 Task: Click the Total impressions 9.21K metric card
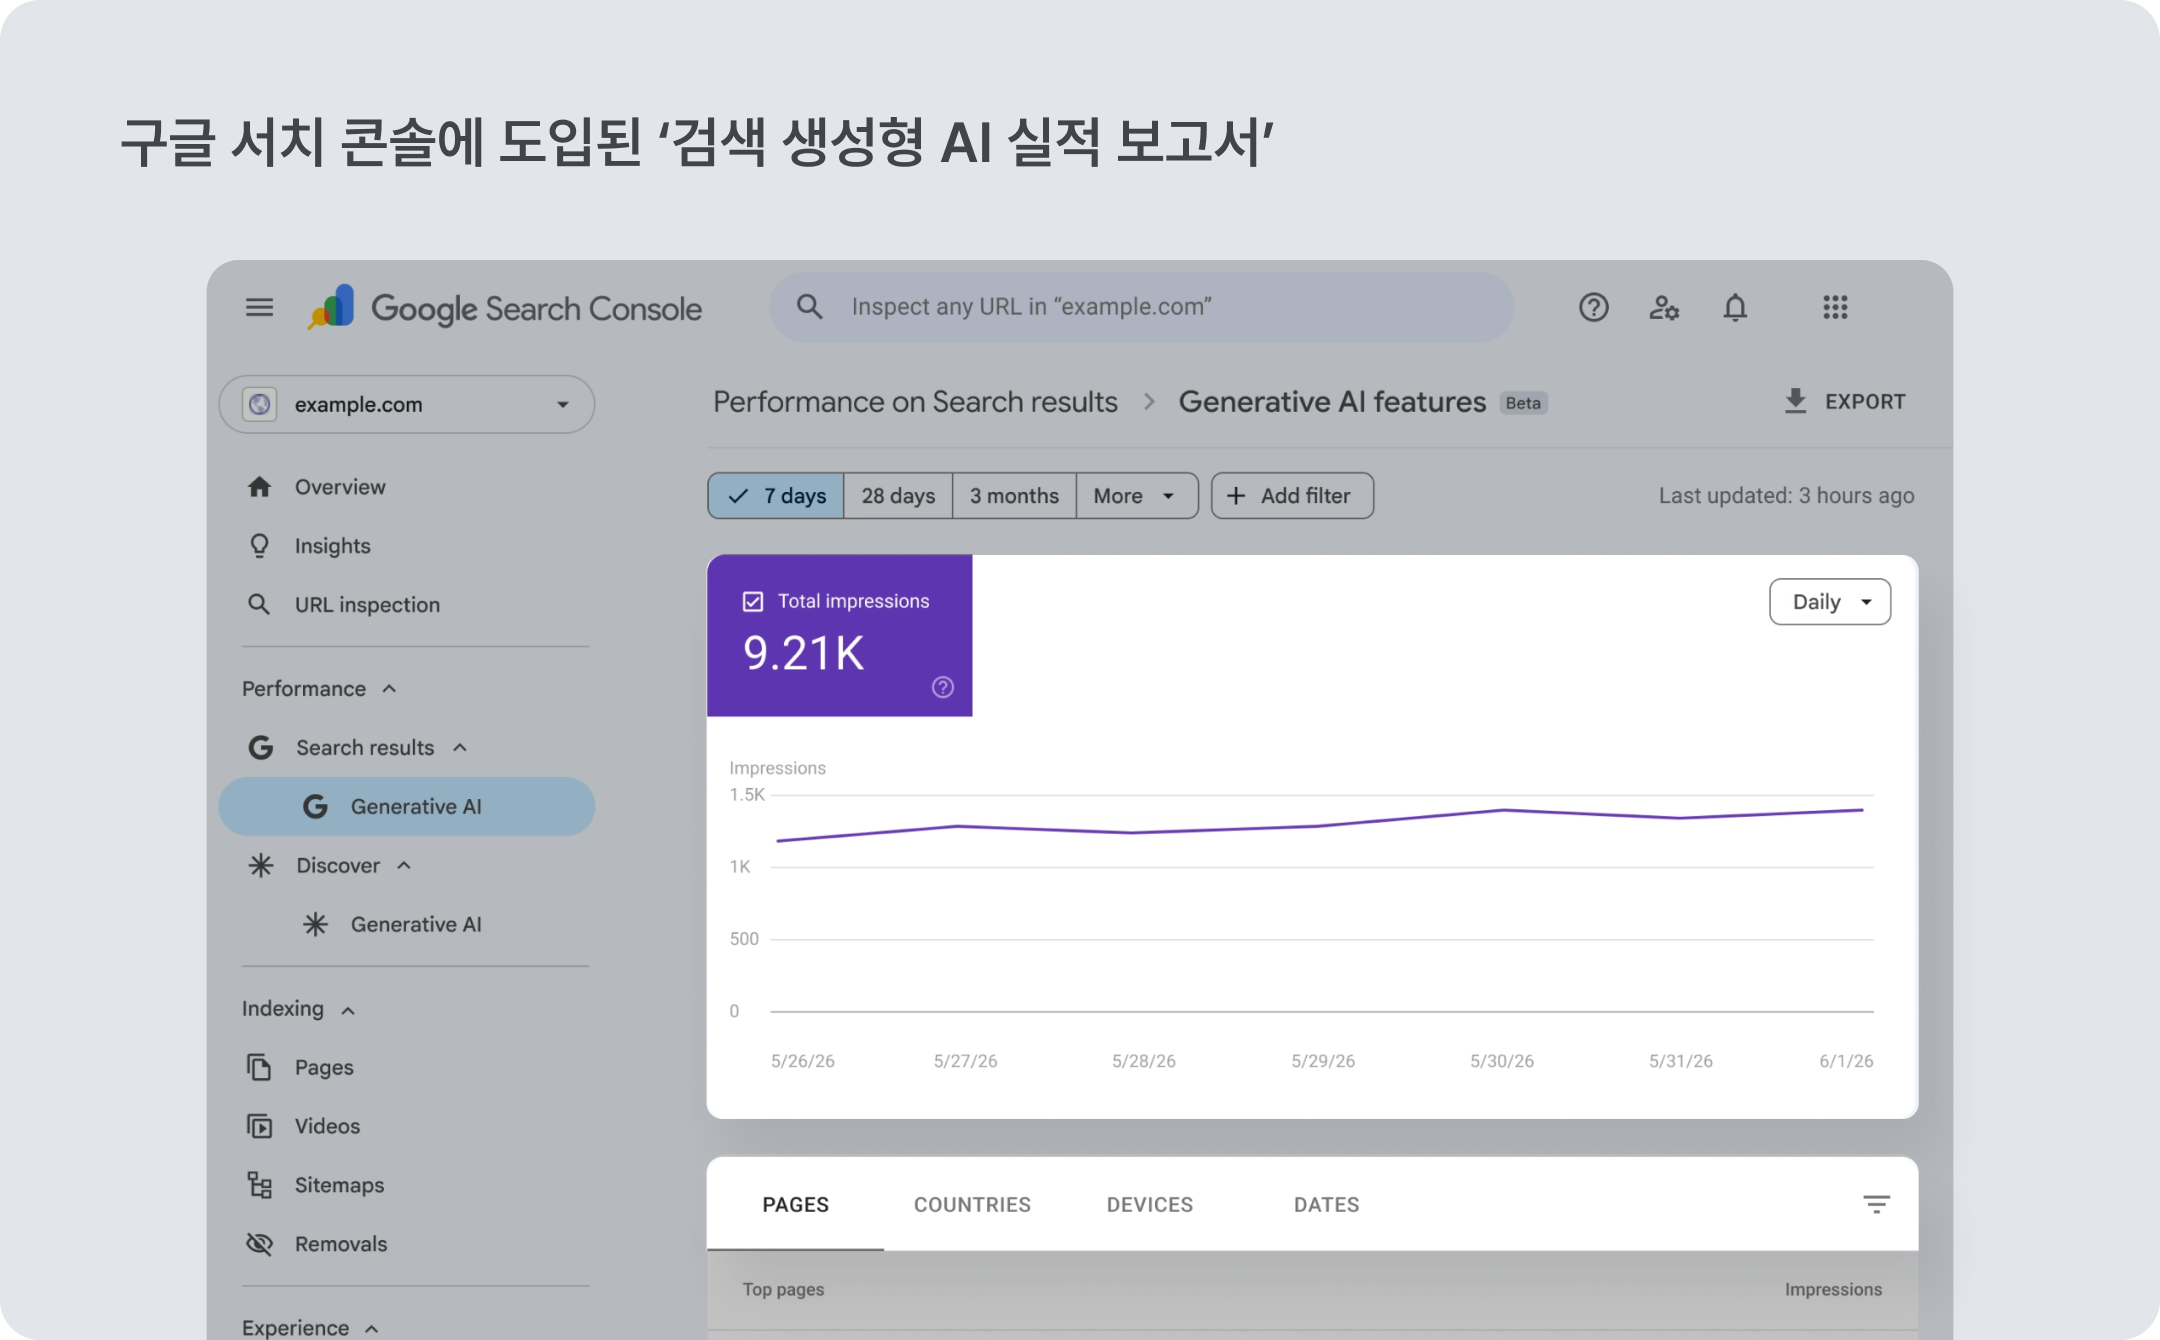(839, 635)
